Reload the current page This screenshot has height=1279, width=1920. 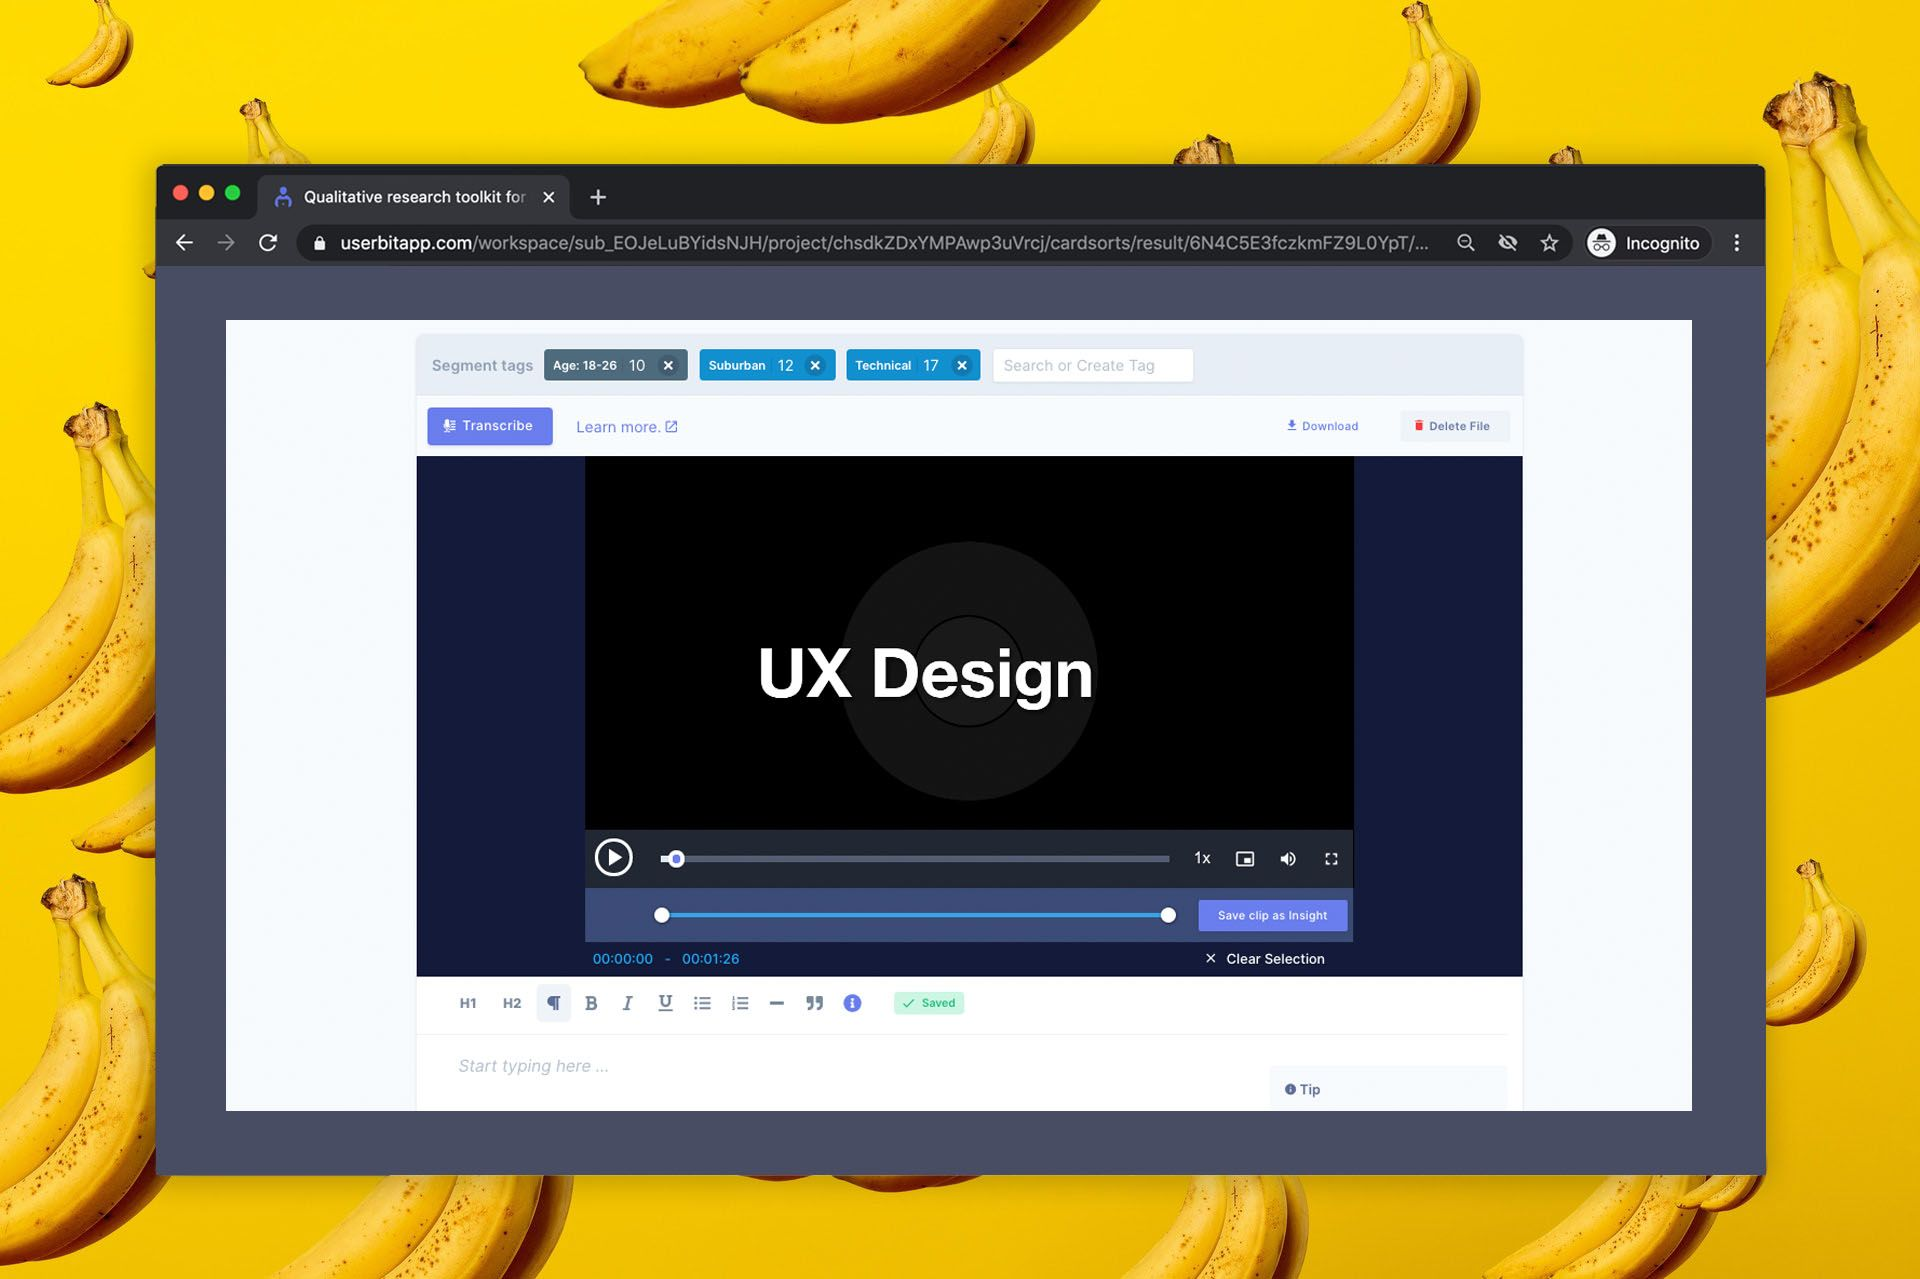268,243
